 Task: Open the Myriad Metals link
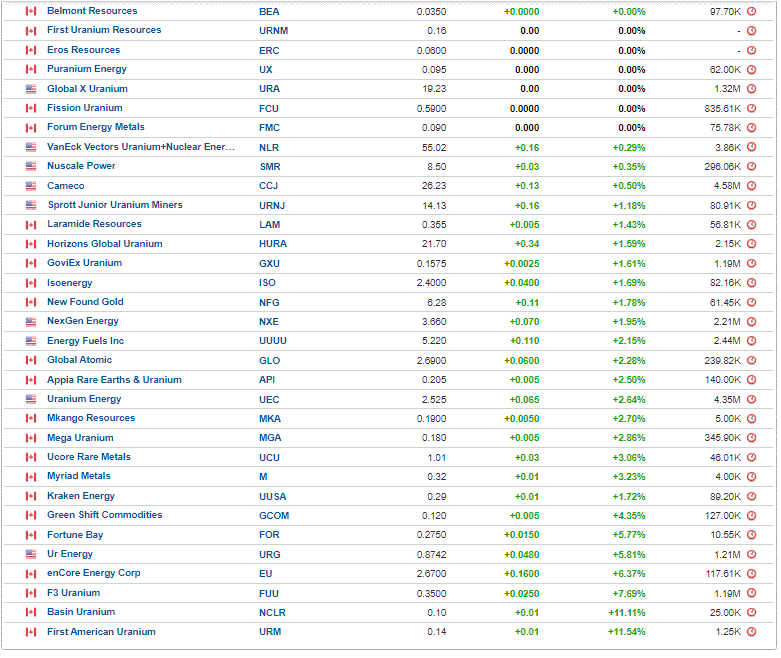coord(79,476)
